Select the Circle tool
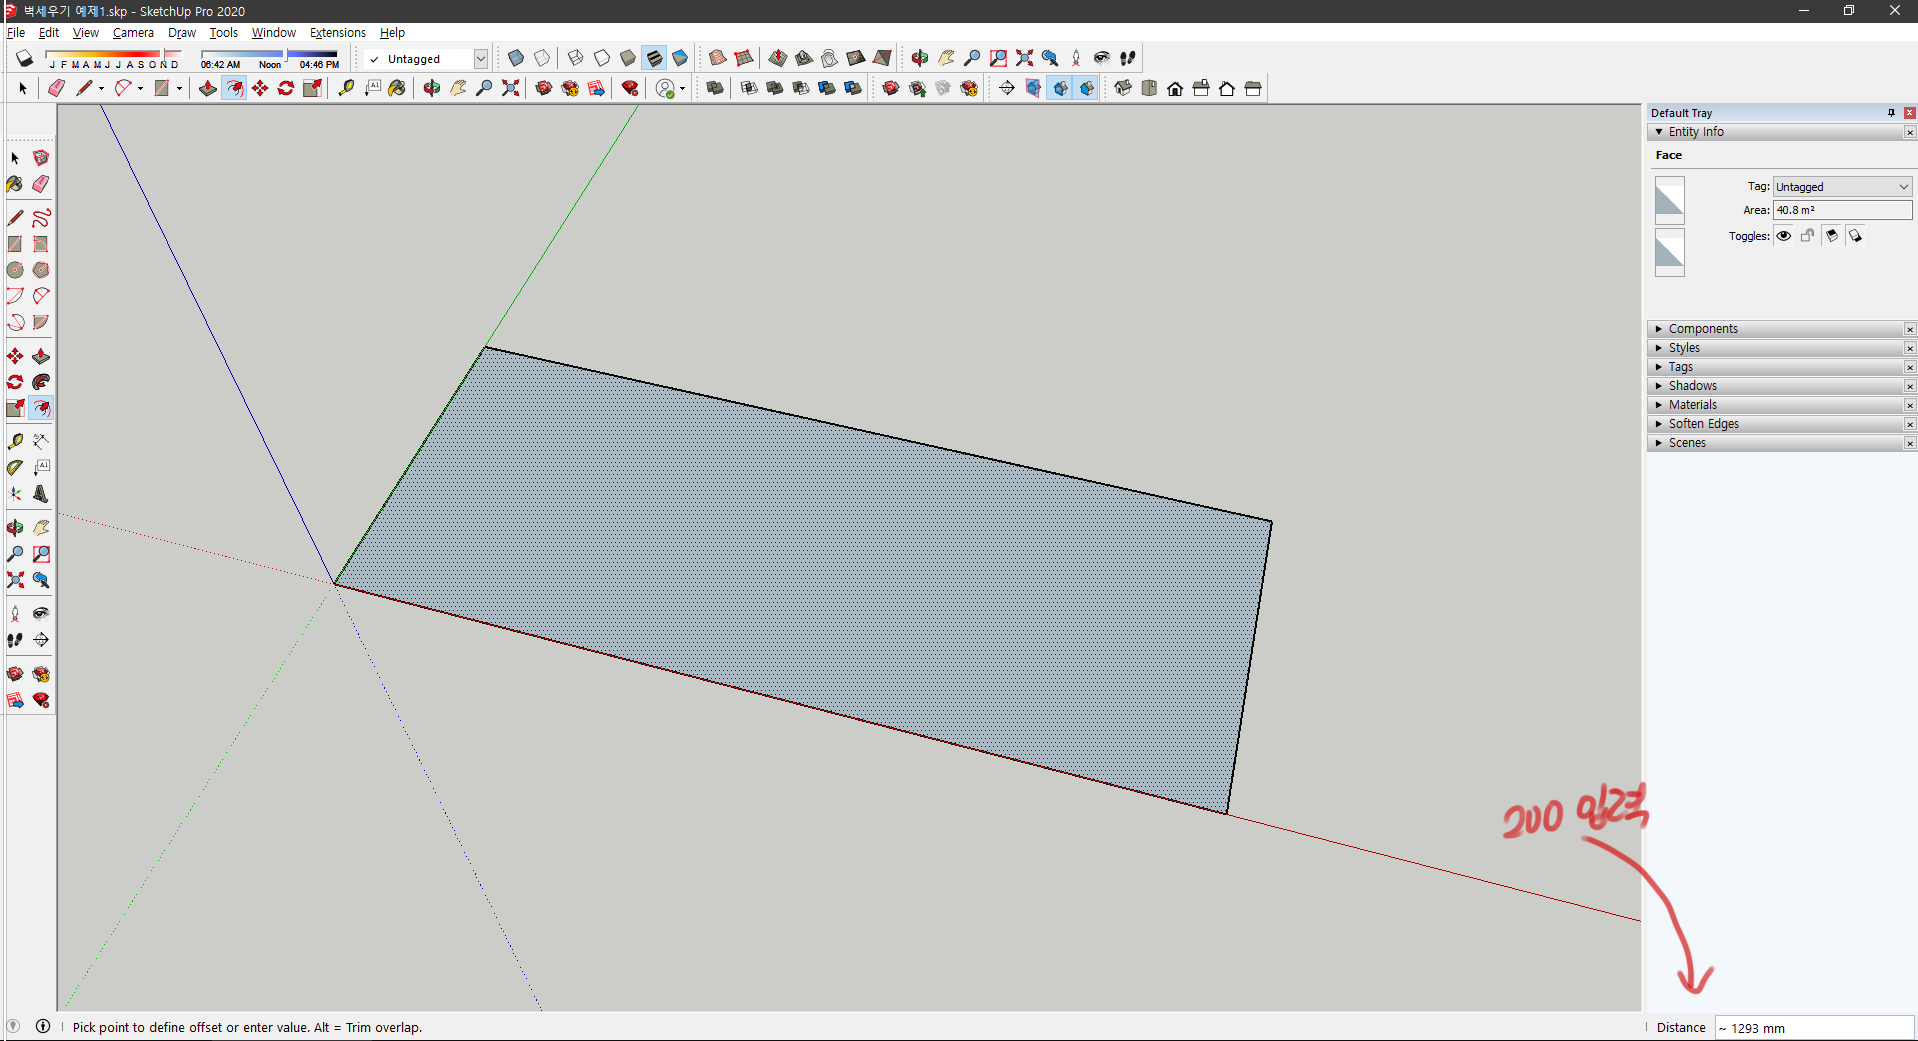Viewport: 1918px width, 1041px height. [15, 270]
